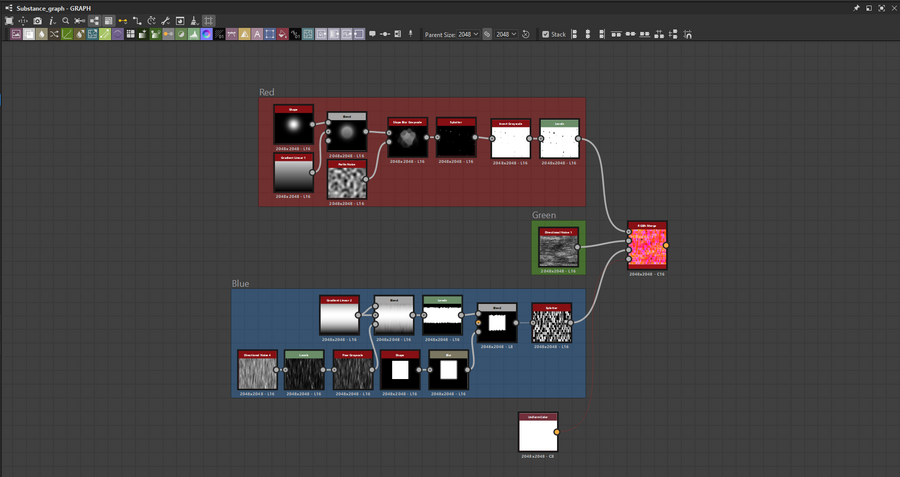Image resolution: width=900 pixels, height=477 pixels.
Task: Reset the parent size with the circular arrow button
Action: [526, 34]
